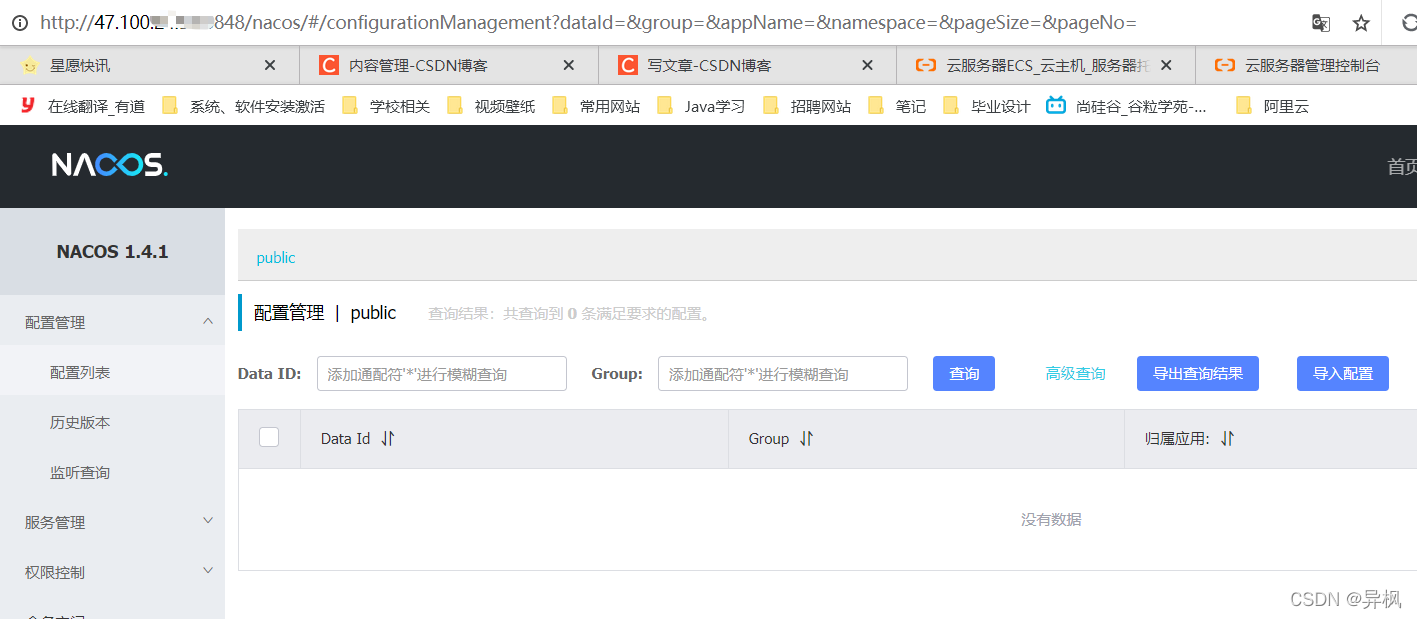The width and height of the screenshot is (1417, 619).
Task: Open 配置列表 in the sidebar
Action: coord(112,372)
